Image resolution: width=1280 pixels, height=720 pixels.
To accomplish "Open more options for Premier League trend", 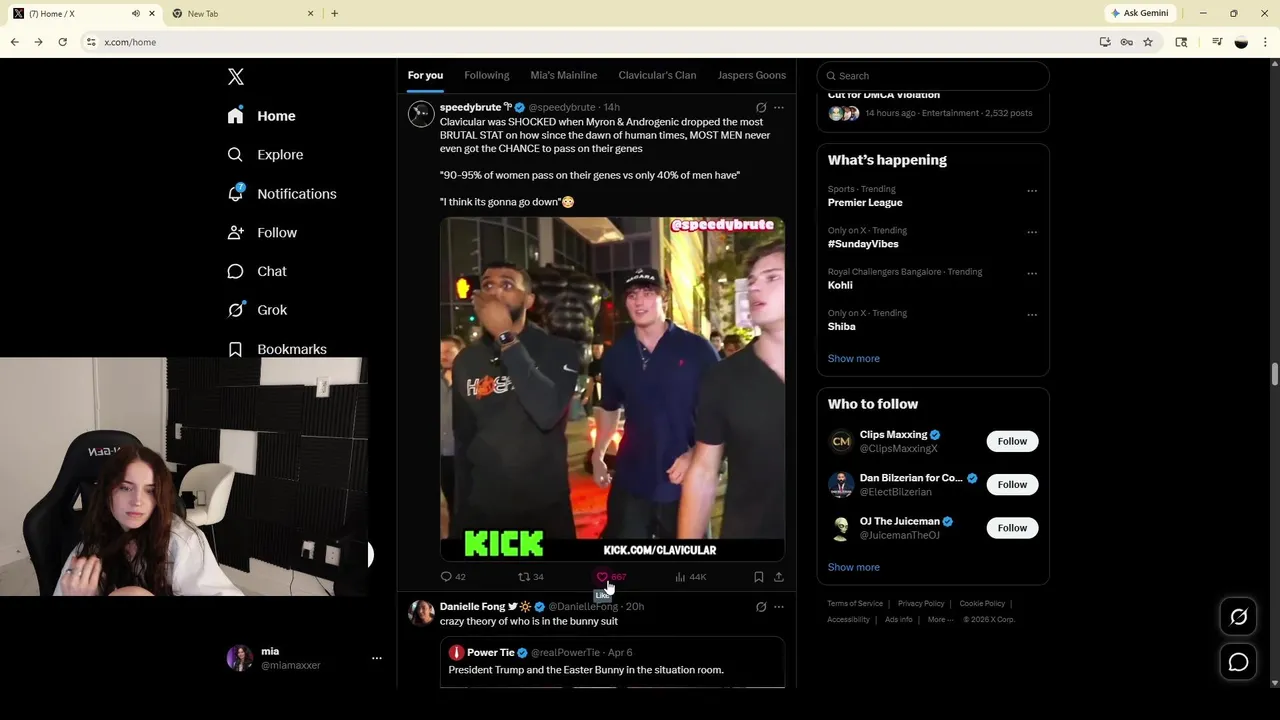I will pyautogui.click(x=1032, y=191).
